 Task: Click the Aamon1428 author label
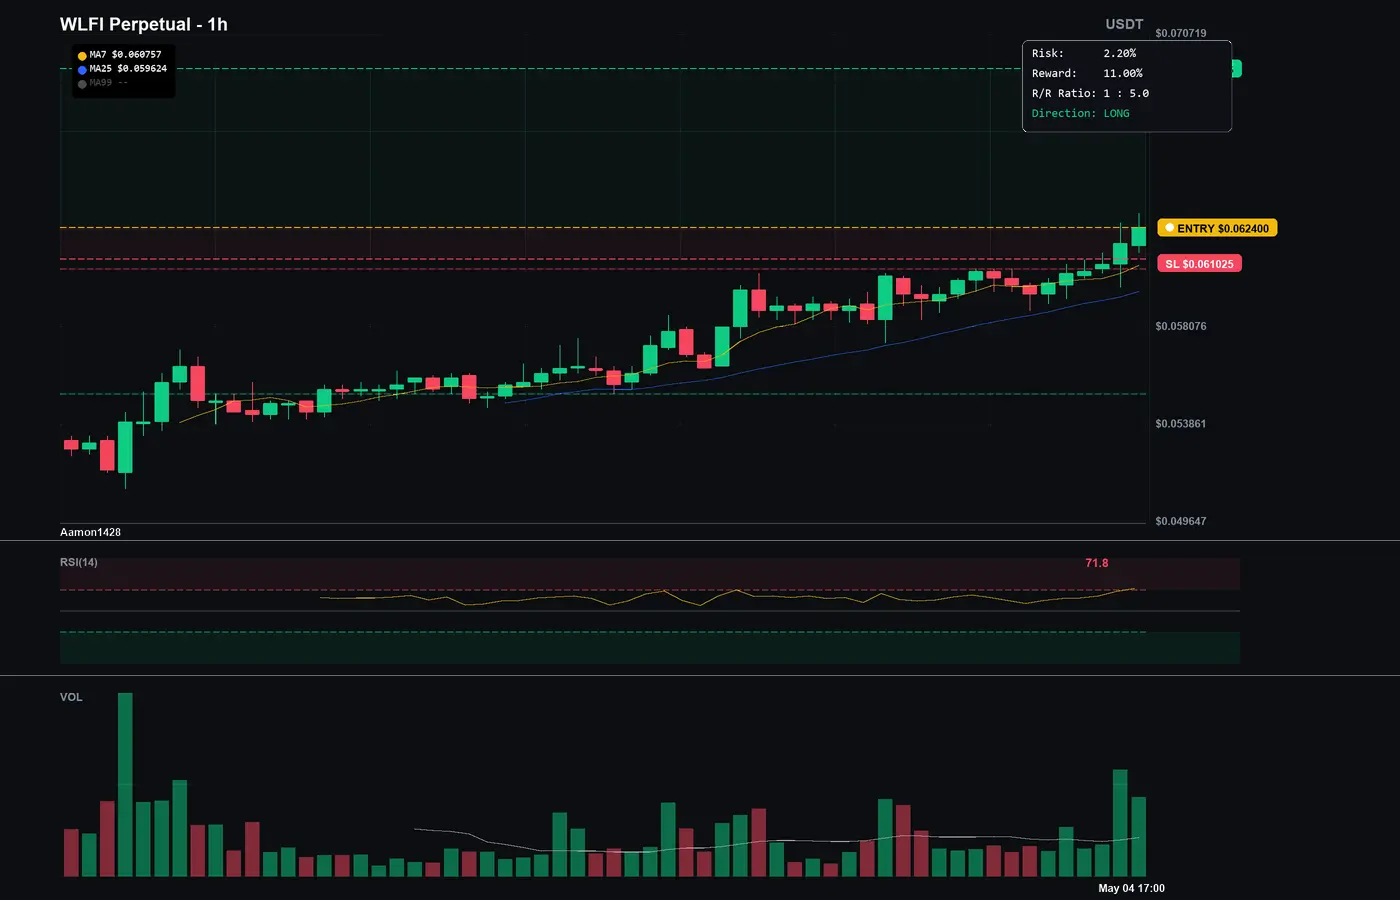point(90,532)
